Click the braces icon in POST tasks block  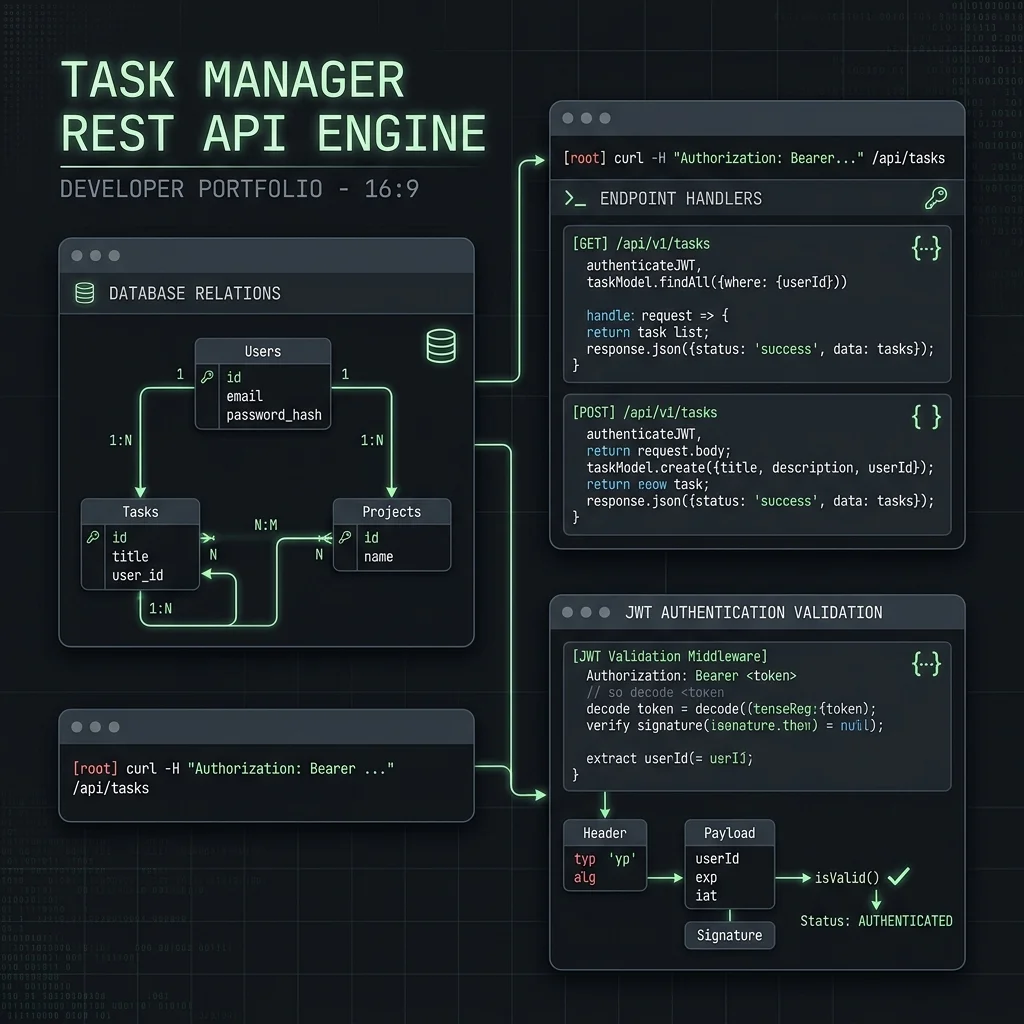click(x=926, y=417)
